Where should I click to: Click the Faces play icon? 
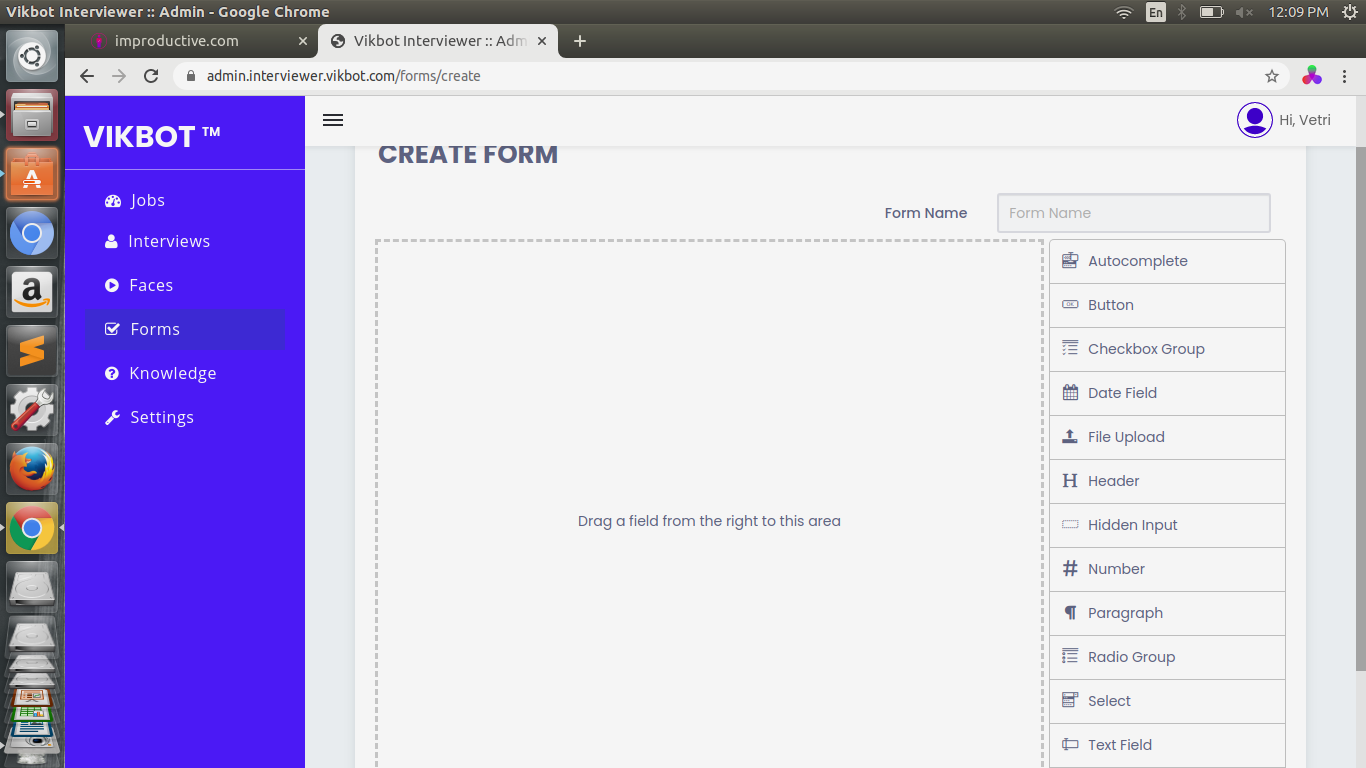[112, 286]
